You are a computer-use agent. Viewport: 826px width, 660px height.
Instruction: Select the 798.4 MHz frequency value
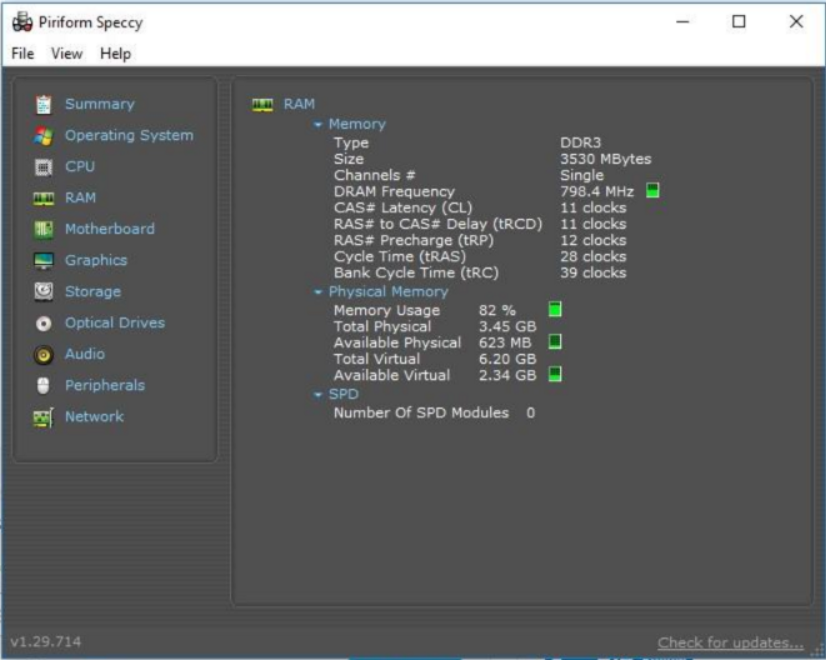click(597, 191)
